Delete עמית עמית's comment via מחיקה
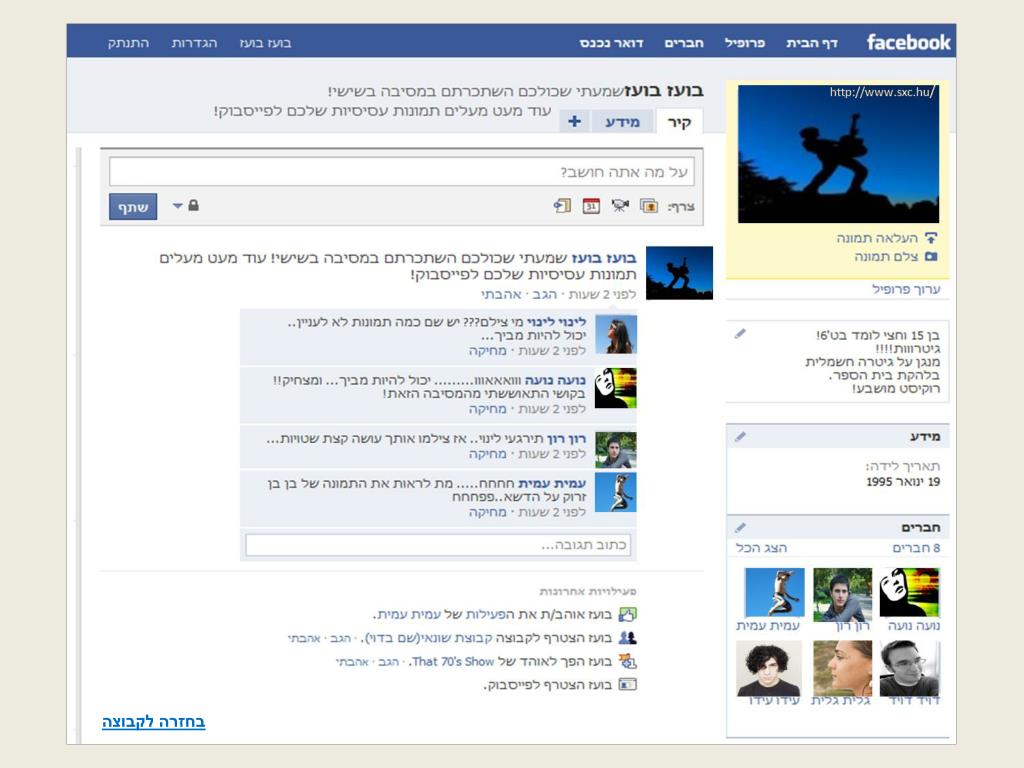 pyautogui.click(x=487, y=512)
